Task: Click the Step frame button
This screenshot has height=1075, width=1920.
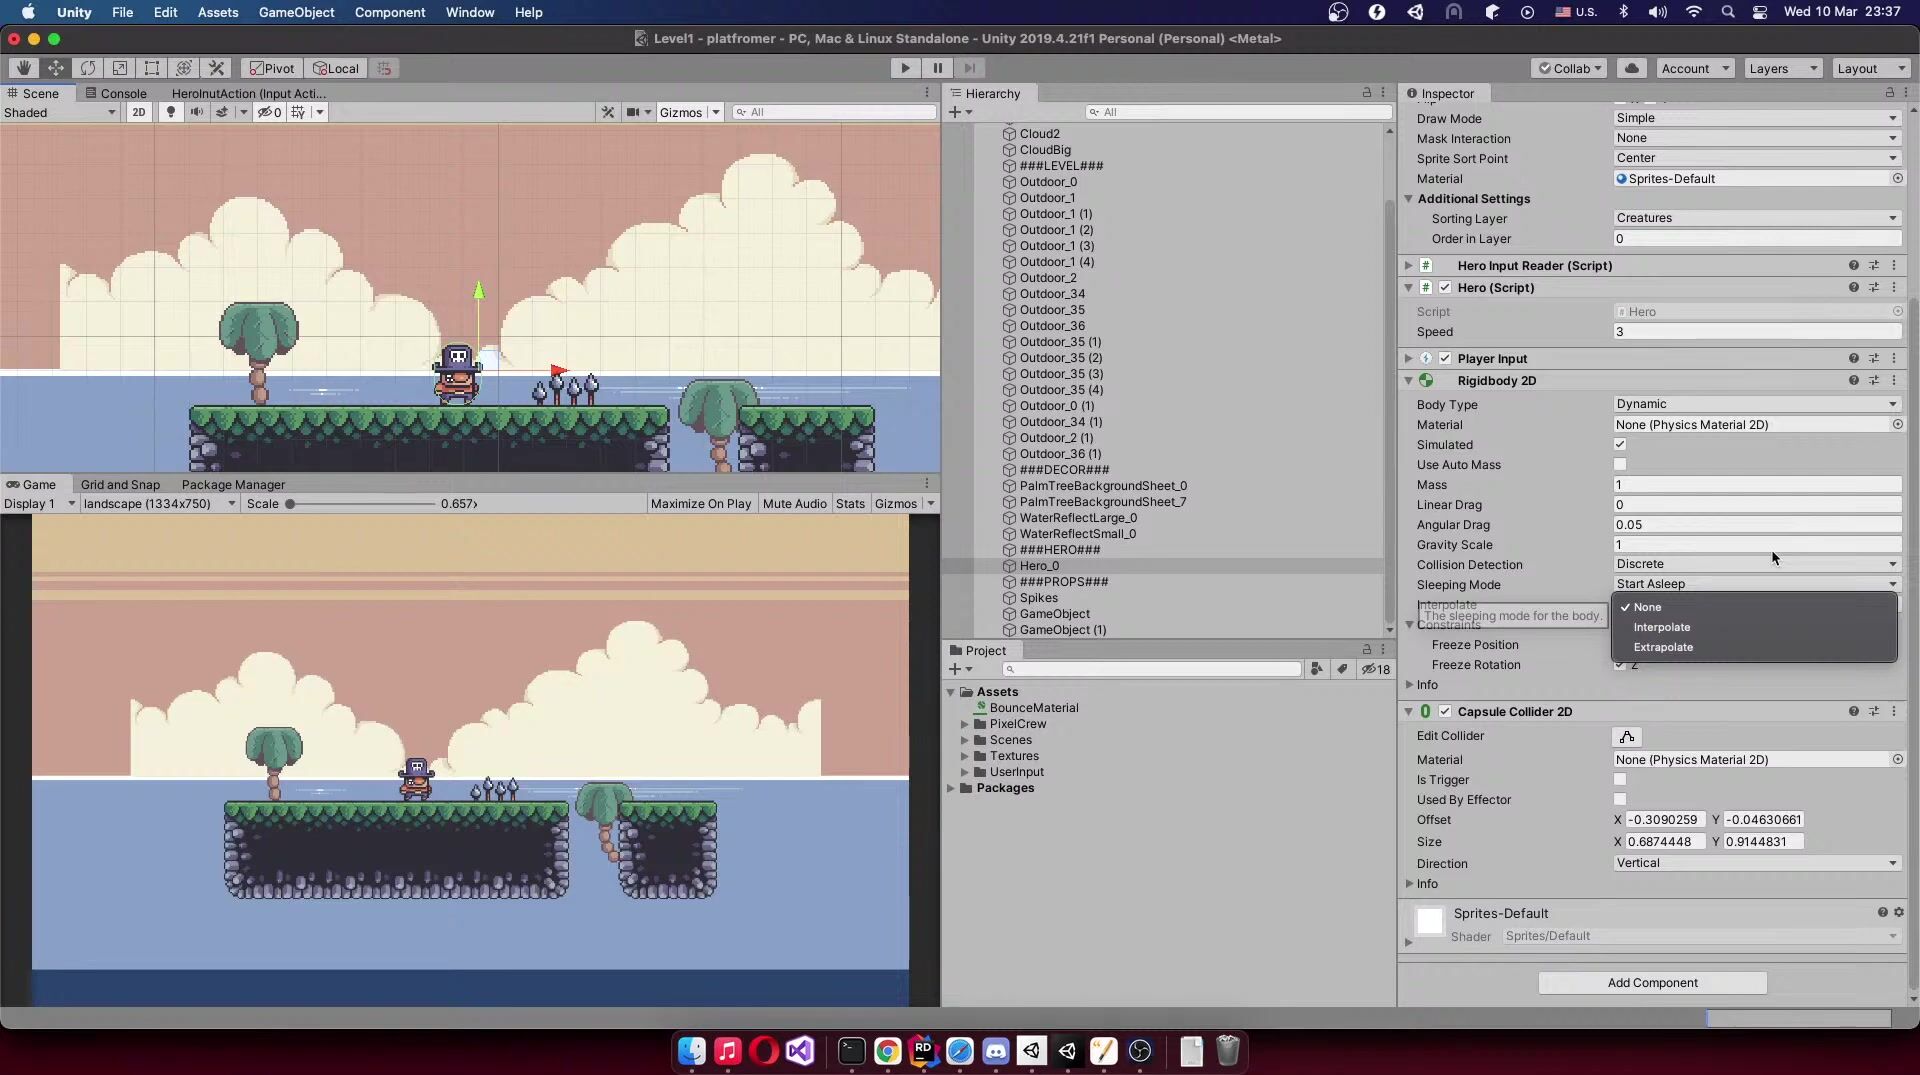Action: (969, 68)
